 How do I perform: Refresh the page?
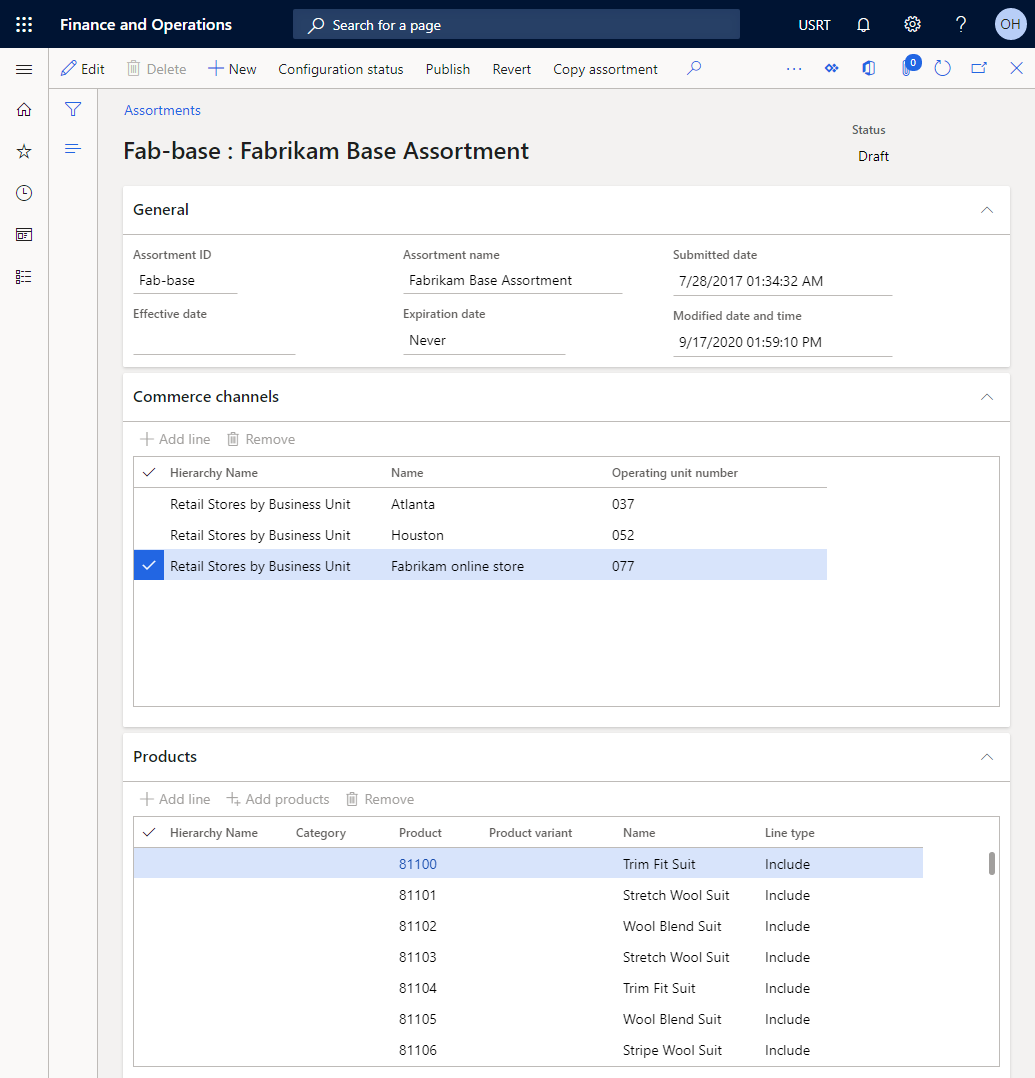tap(942, 68)
